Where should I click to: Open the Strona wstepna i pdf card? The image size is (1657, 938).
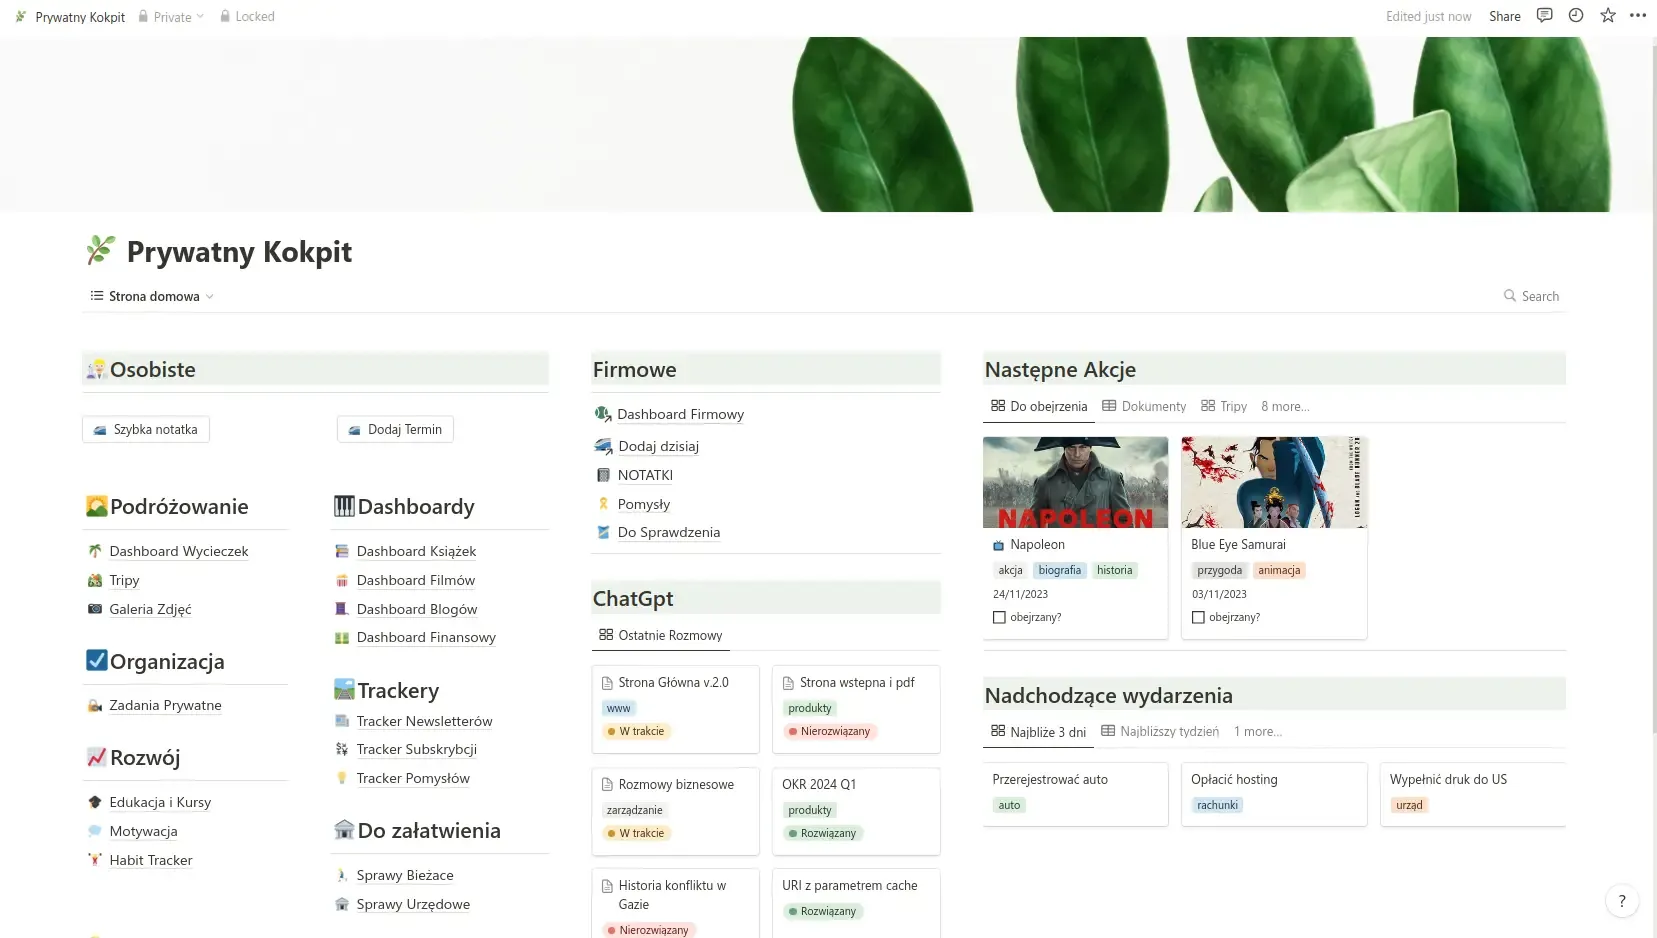point(856,709)
